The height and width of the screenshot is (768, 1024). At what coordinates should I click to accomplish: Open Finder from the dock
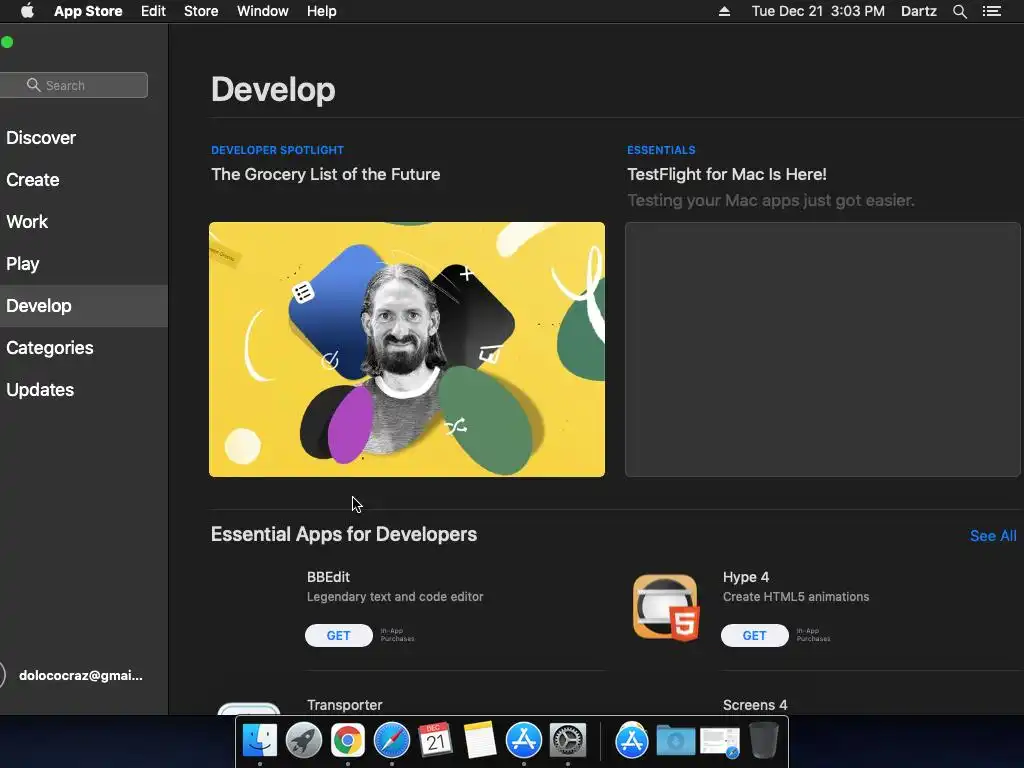click(x=260, y=741)
